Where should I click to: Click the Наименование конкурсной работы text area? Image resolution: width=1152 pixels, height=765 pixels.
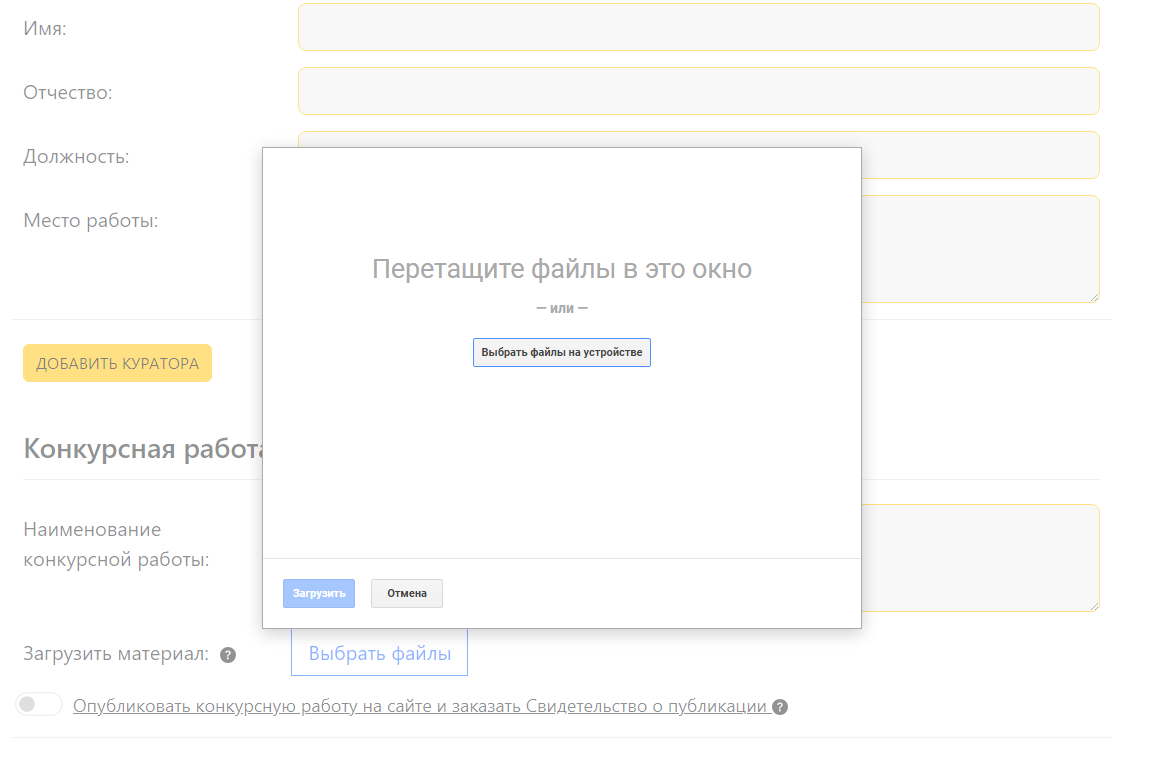pyautogui.click(x=980, y=557)
